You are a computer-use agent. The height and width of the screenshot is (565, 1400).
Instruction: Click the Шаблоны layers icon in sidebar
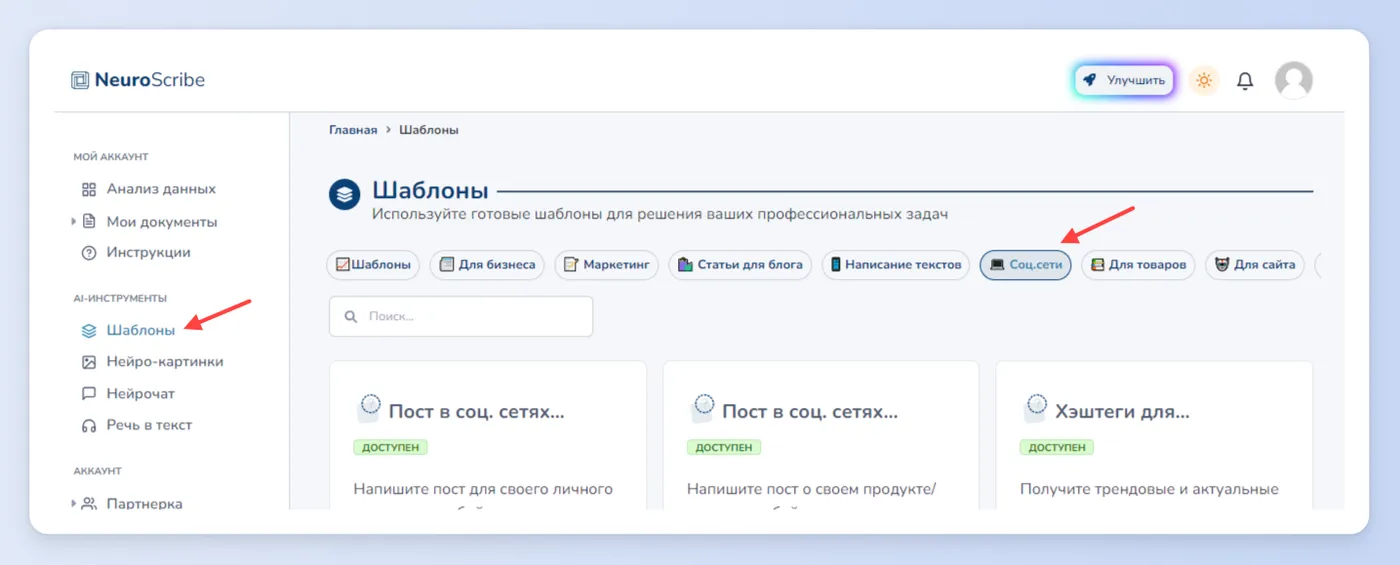tap(88, 330)
